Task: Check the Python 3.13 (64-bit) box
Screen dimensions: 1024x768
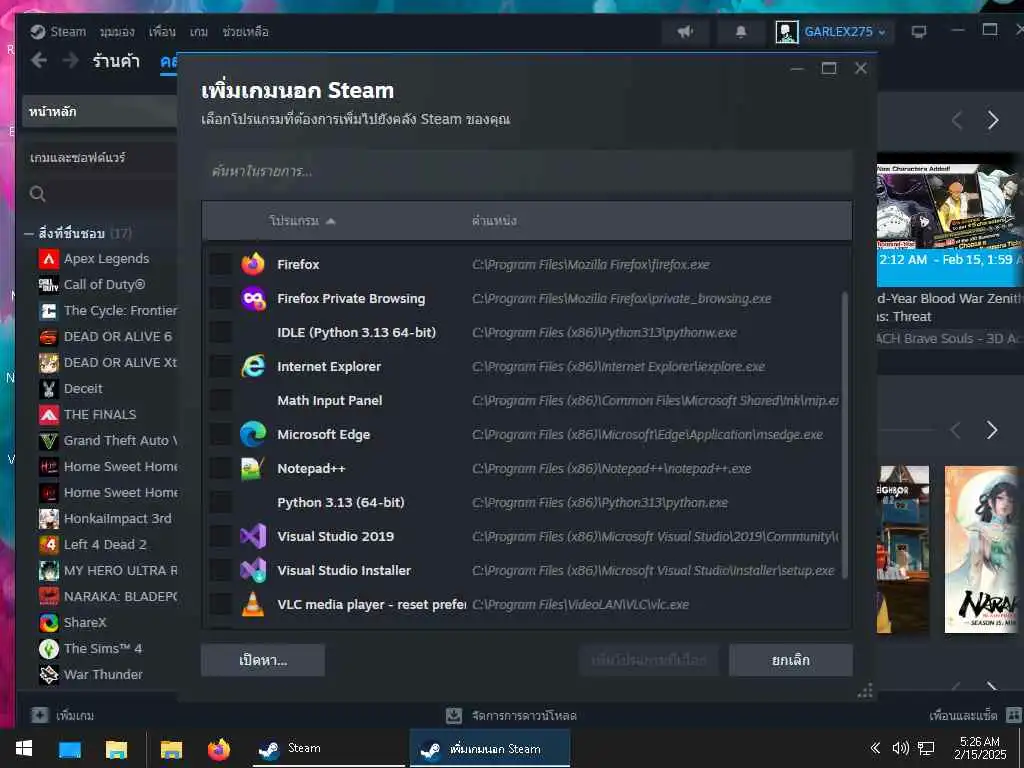Action: (x=220, y=502)
